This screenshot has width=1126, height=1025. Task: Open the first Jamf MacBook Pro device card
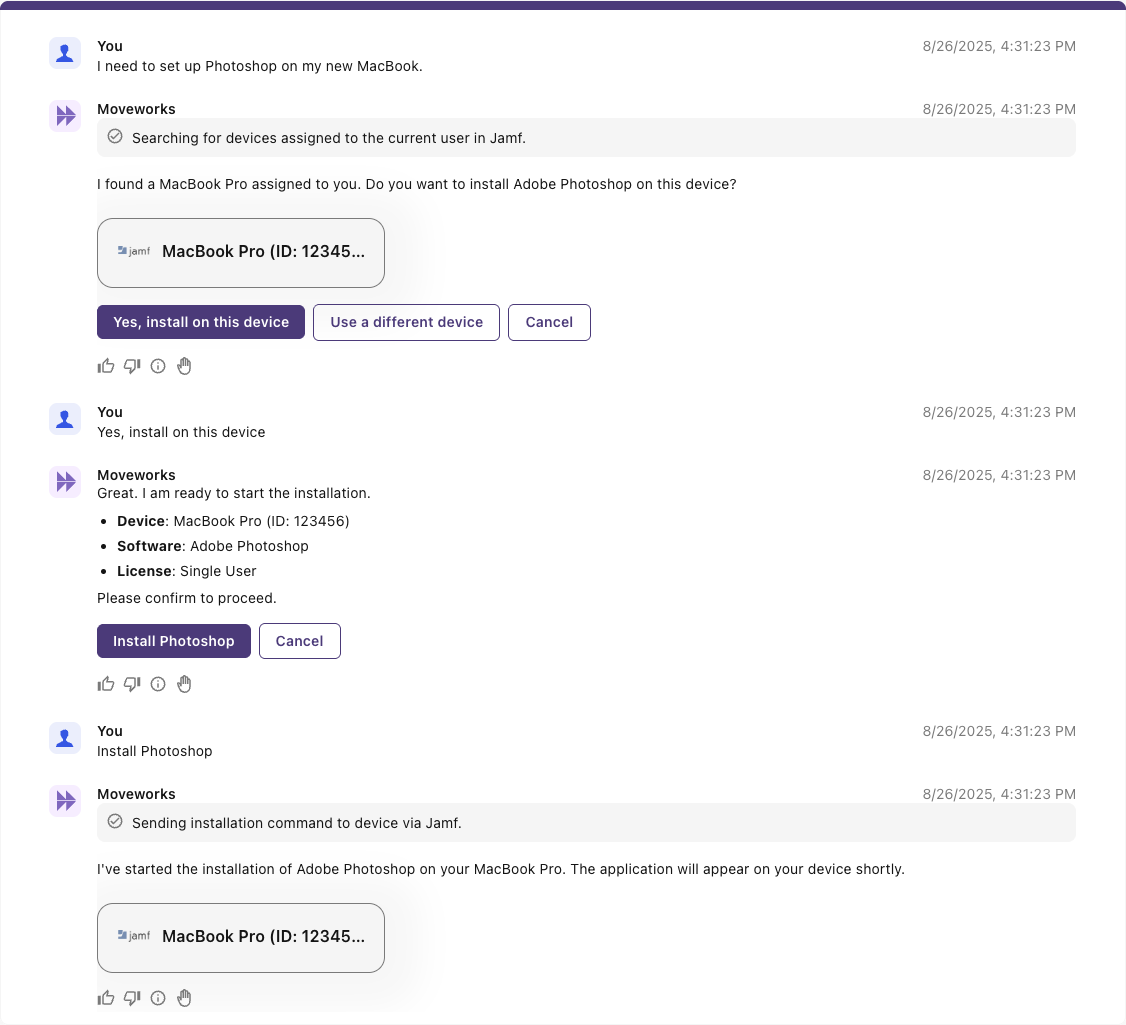tap(241, 252)
